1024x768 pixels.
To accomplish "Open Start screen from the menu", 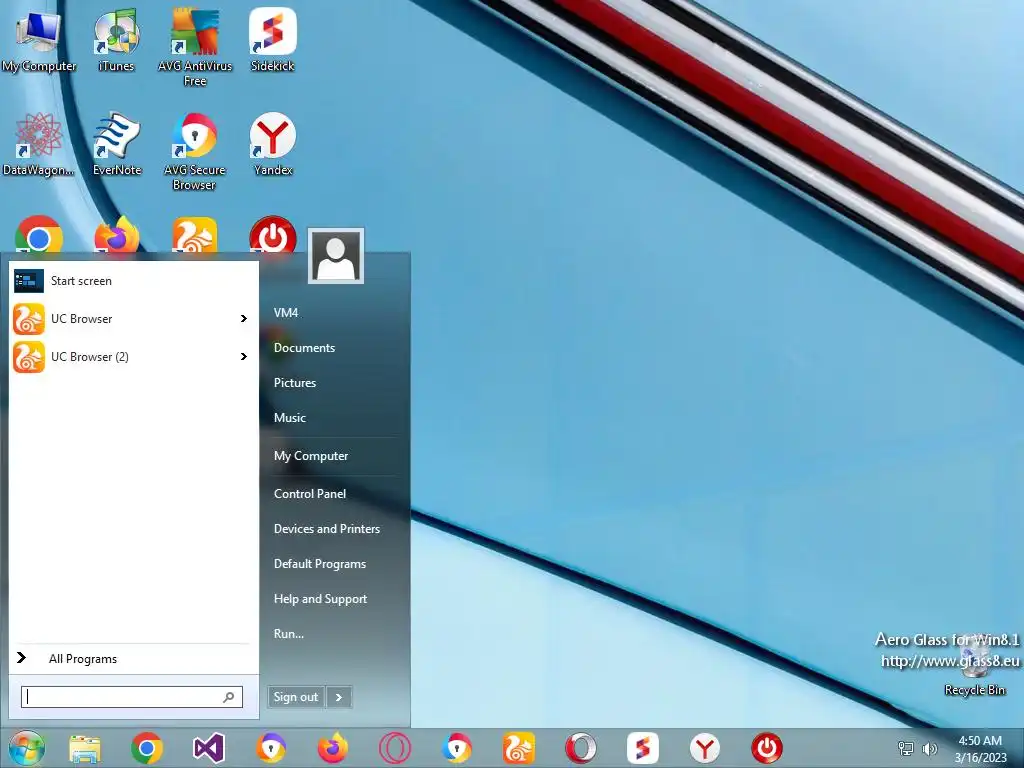I will [133, 281].
